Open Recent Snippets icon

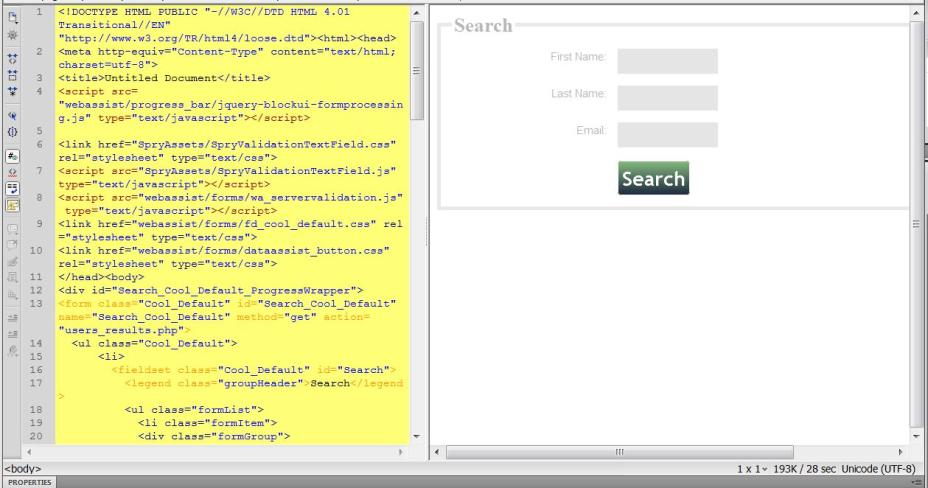(12, 277)
